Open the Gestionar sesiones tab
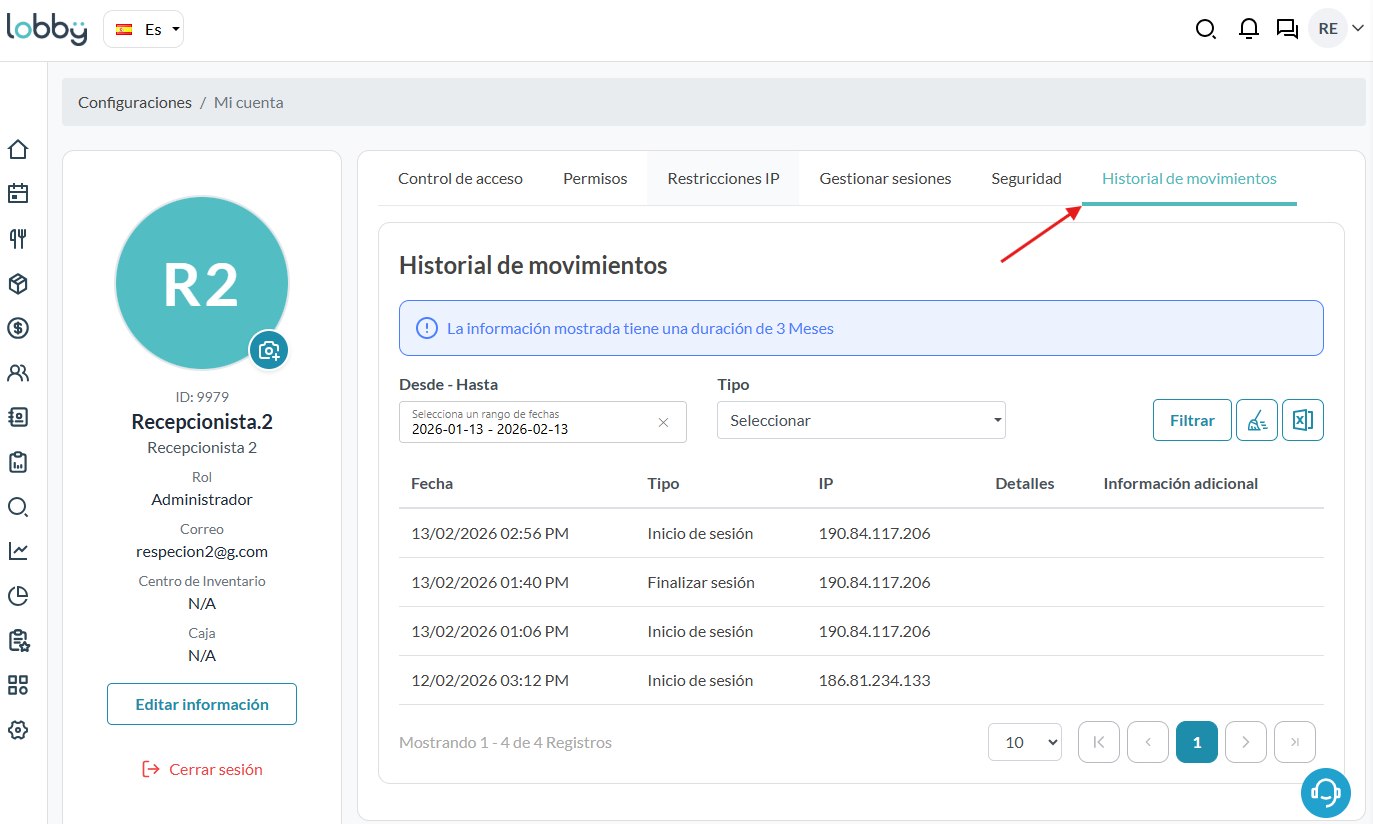The width and height of the screenshot is (1373, 824). pos(885,179)
